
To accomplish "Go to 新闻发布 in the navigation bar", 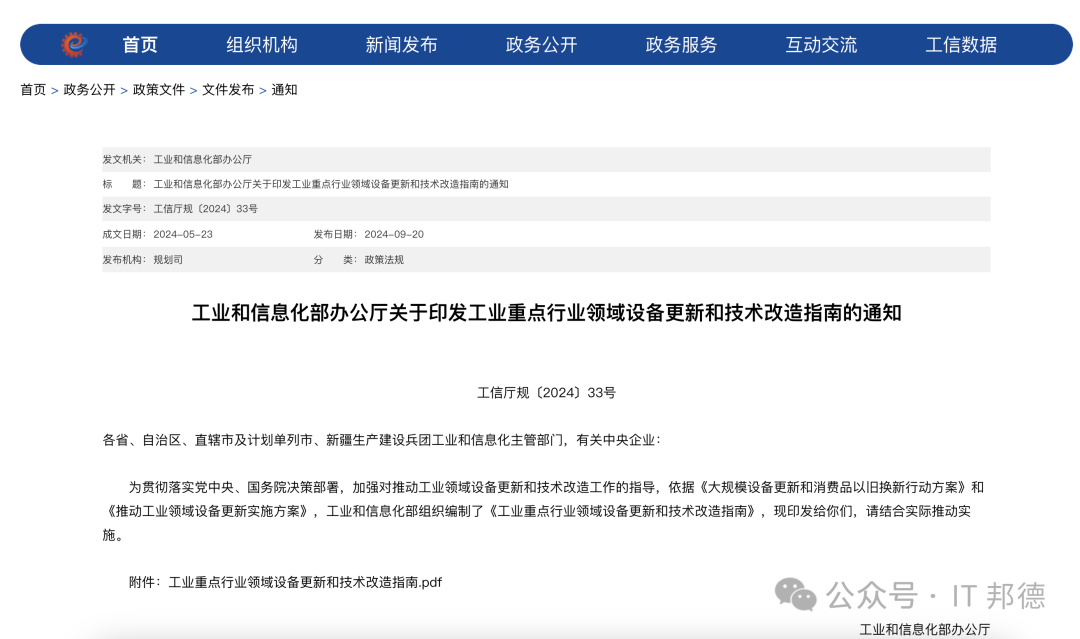I will 401,45.
